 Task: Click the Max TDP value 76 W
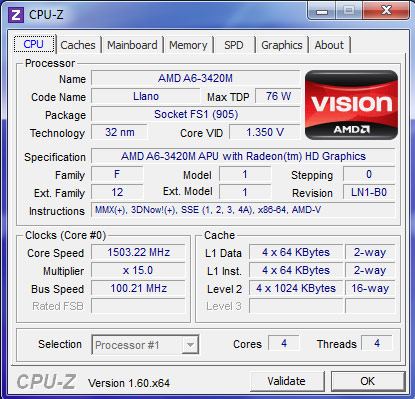coord(278,97)
